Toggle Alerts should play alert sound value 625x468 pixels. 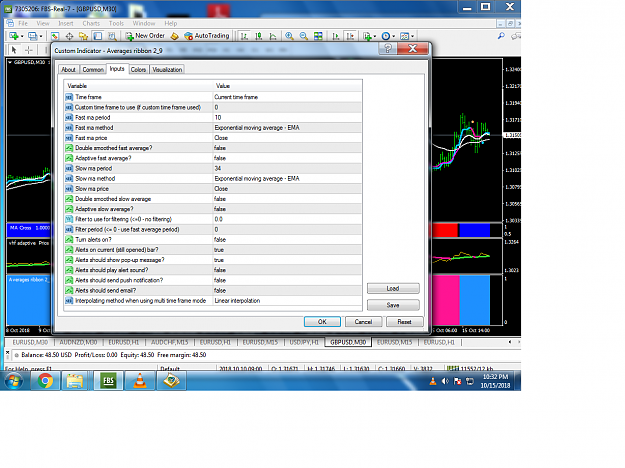pos(287,270)
